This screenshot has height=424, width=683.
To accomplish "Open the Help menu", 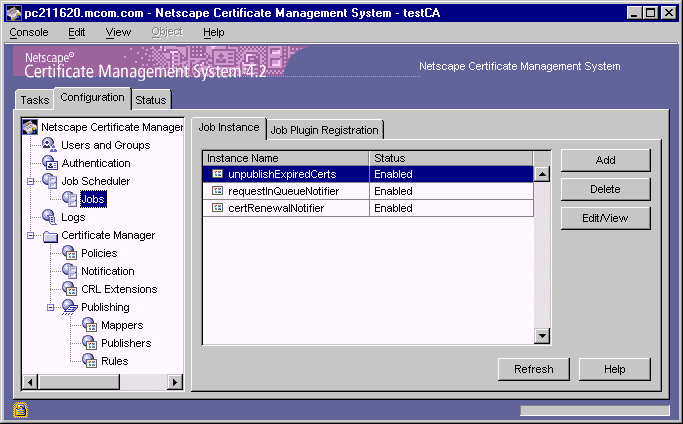I will tap(213, 32).
